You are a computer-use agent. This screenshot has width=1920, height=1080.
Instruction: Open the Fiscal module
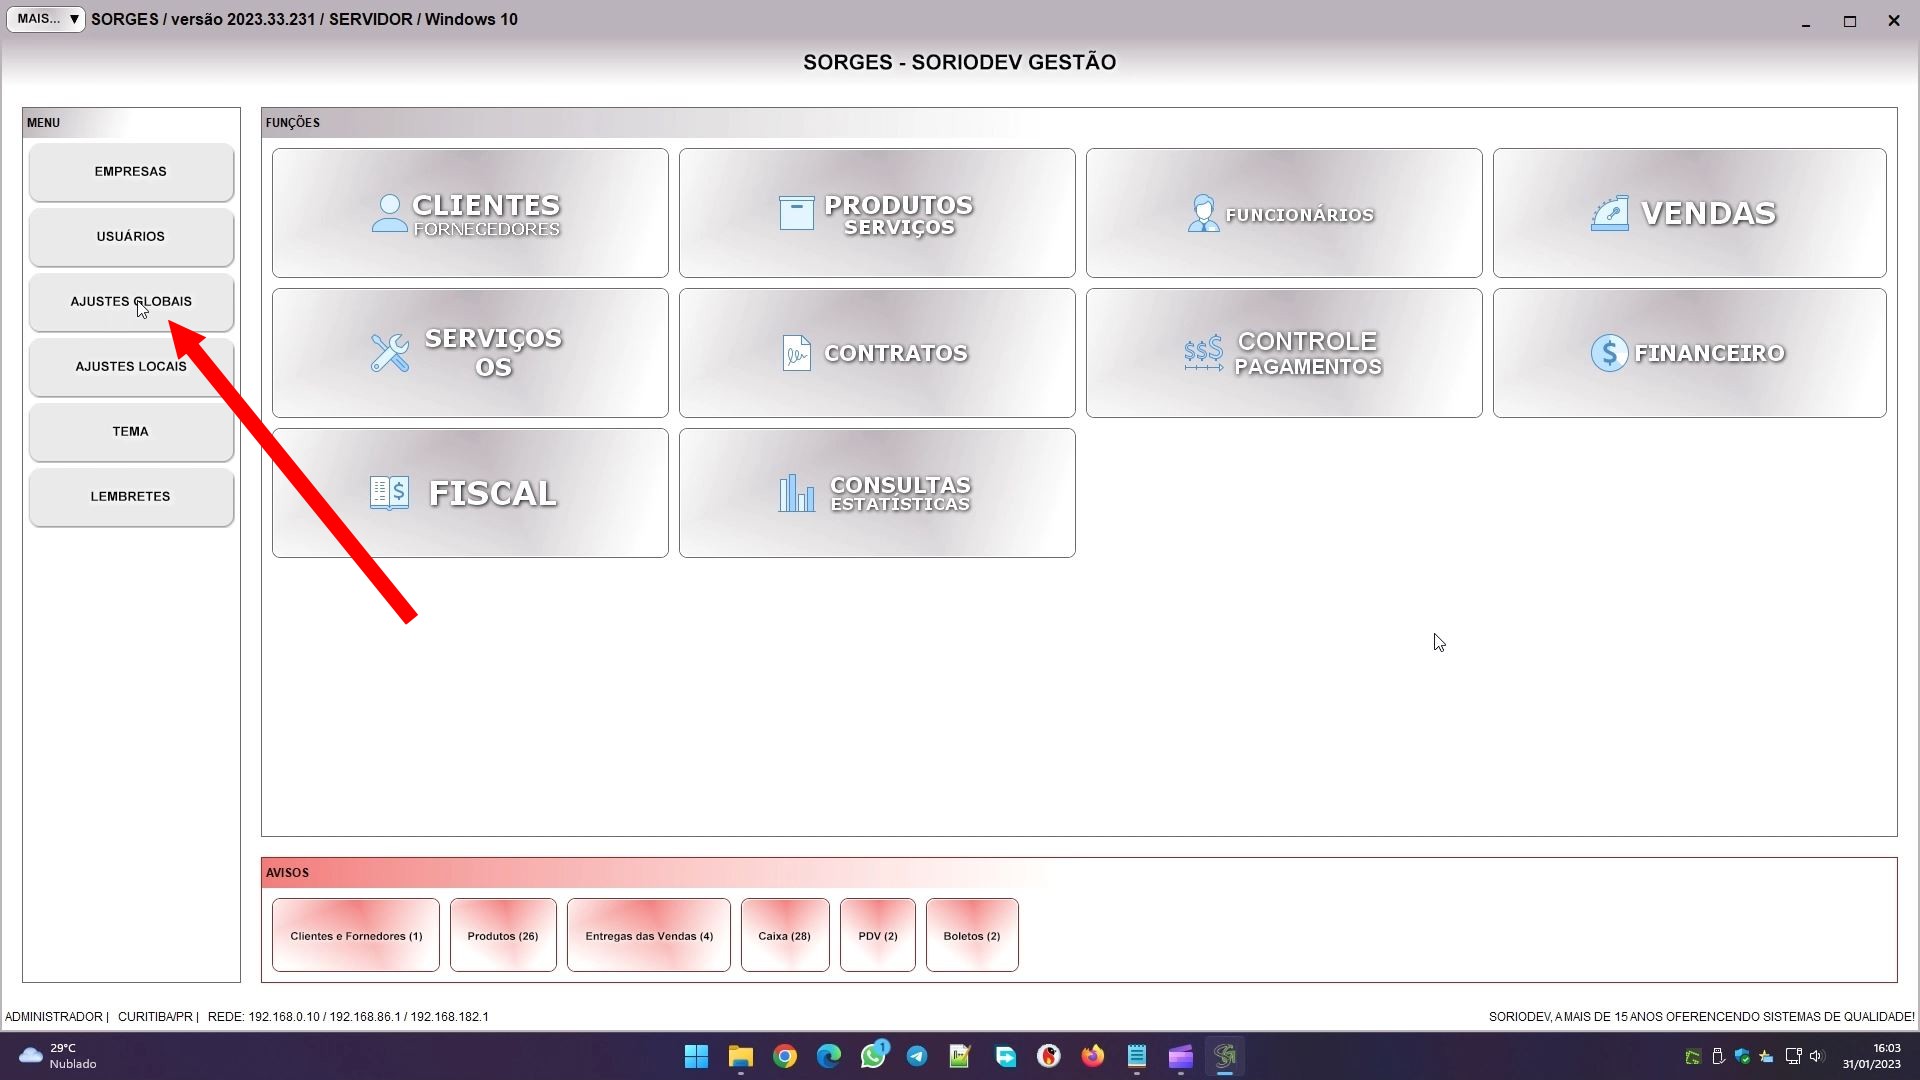click(x=470, y=493)
